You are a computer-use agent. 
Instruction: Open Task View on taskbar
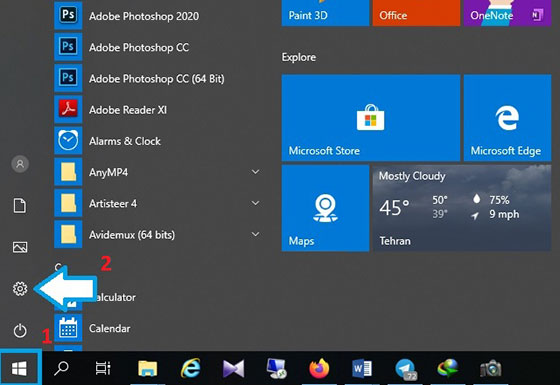[x=103, y=368]
